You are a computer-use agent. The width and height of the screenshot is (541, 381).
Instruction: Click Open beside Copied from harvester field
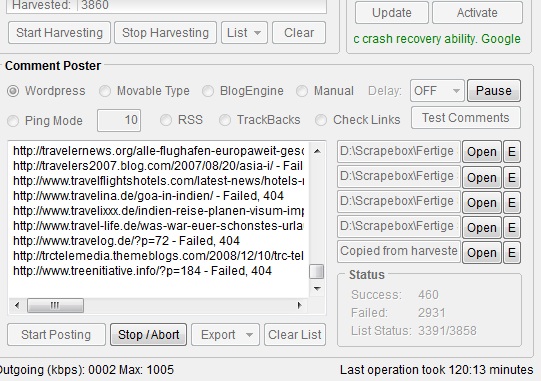[482, 253]
